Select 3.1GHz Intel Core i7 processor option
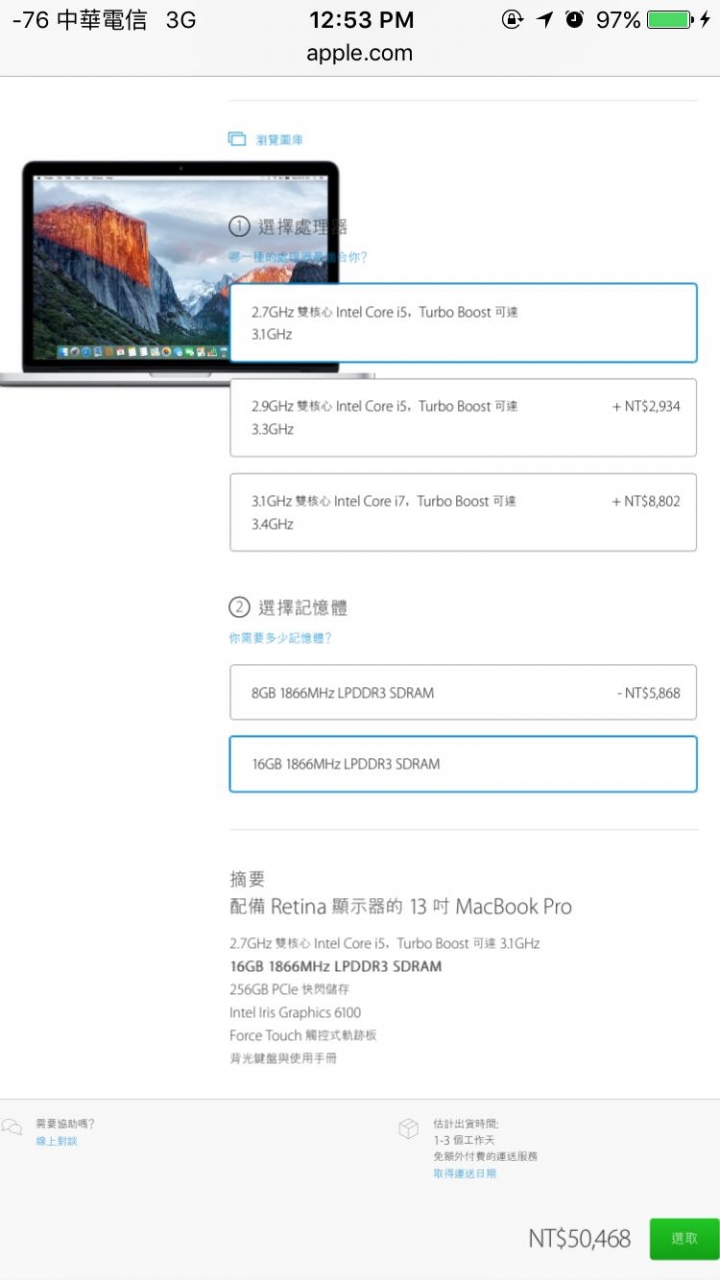Screen dimensions: 720x1280 (x=463, y=512)
